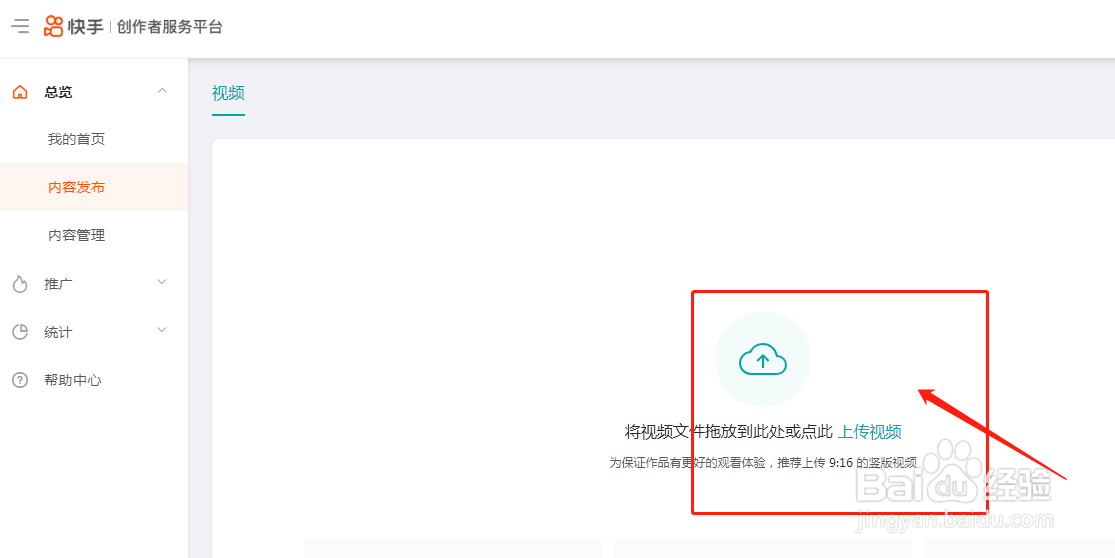Click the hamburger menu icon
Image resolution: width=1115 pixels, height=558 pixels.
(20, 27)
